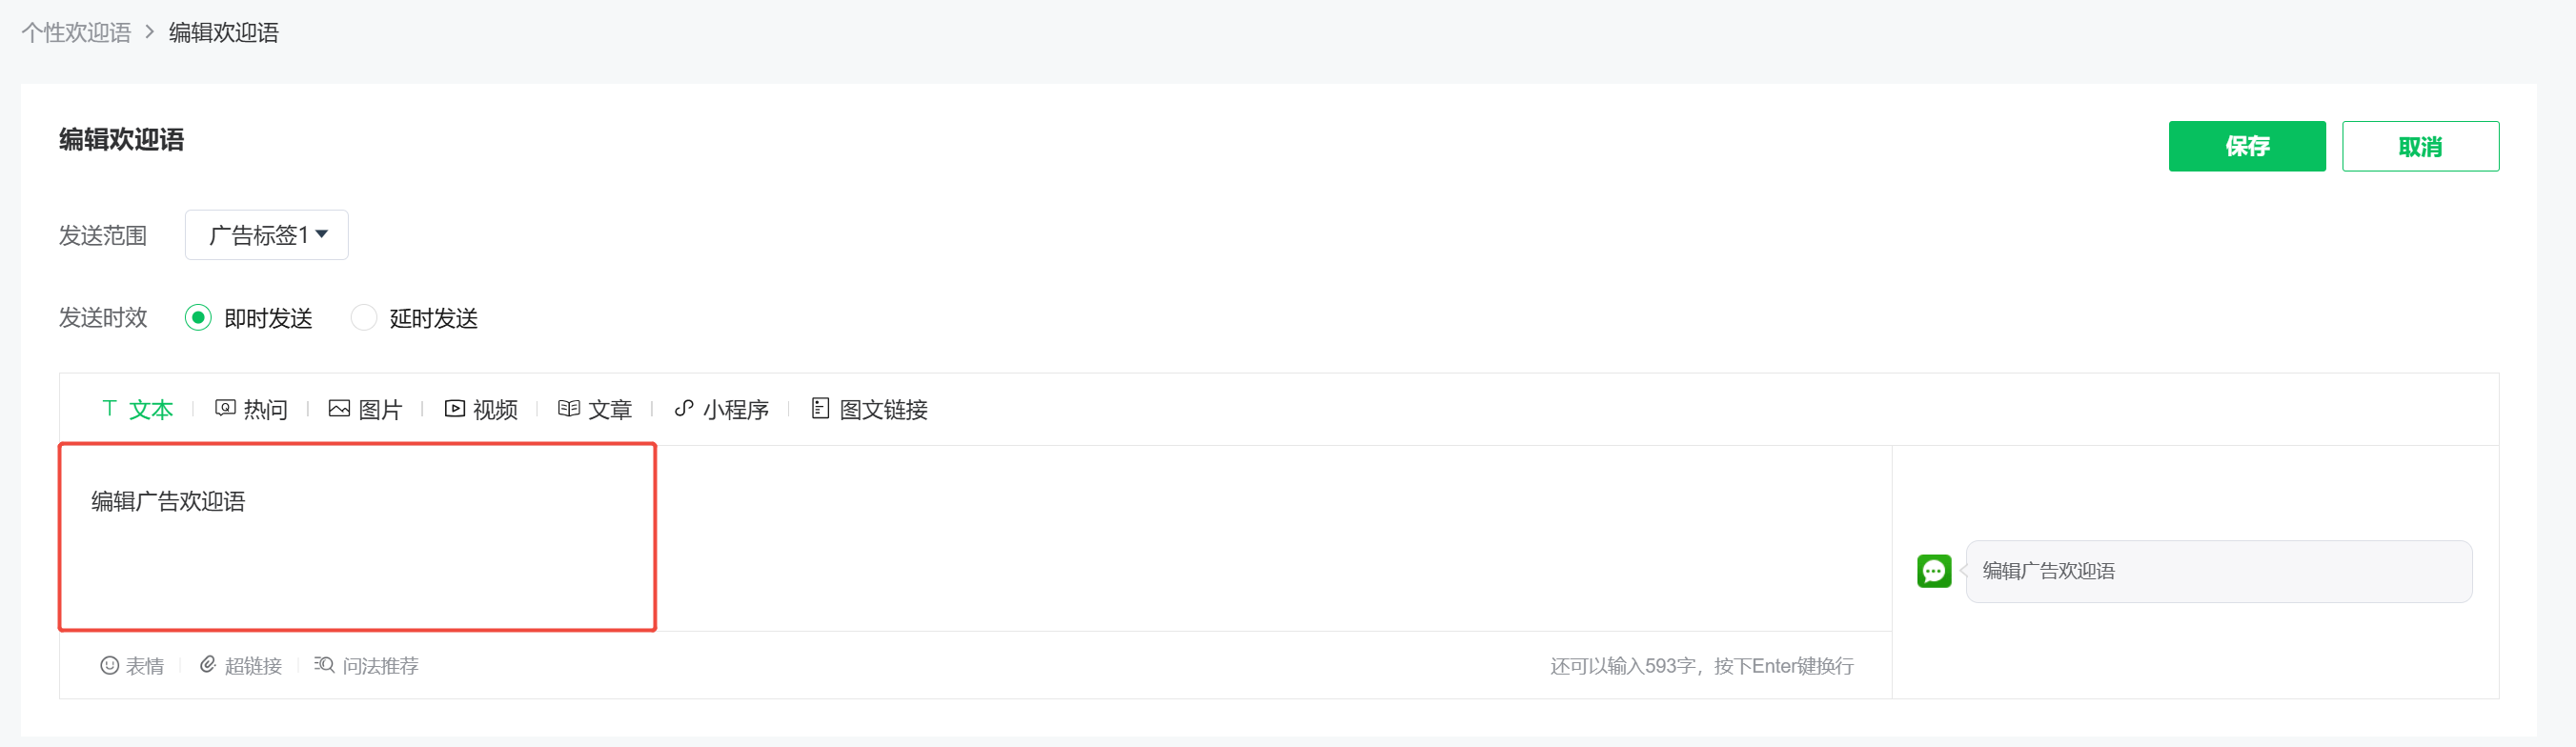
Task: Click the image picture icon
Action: tap(340, 409)
